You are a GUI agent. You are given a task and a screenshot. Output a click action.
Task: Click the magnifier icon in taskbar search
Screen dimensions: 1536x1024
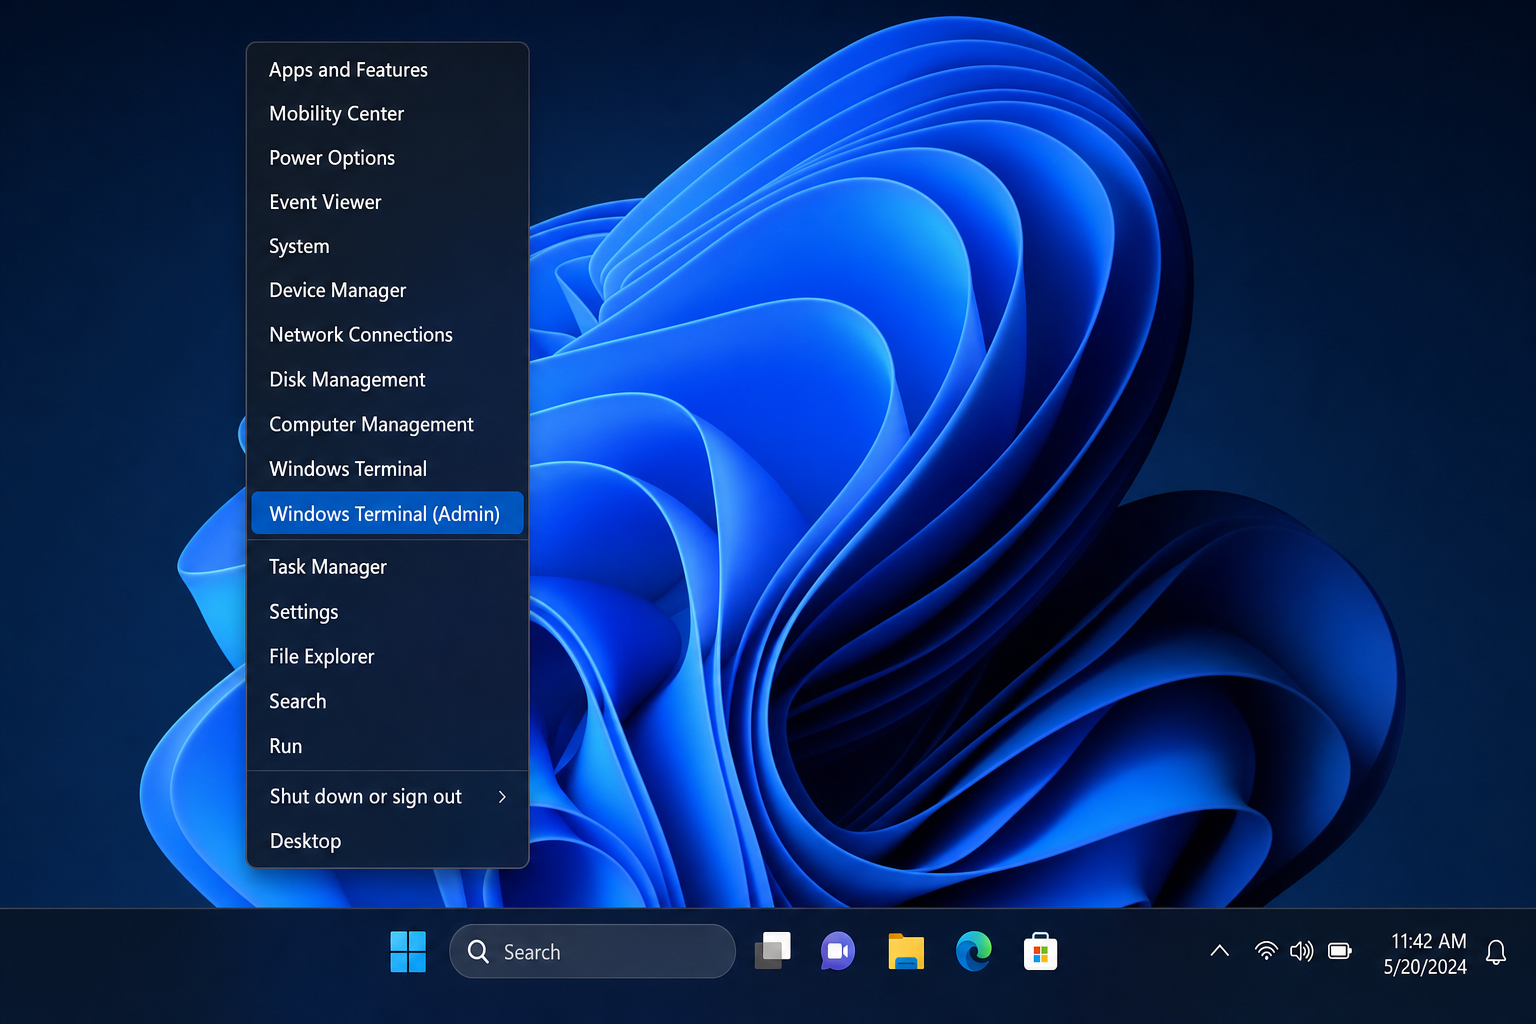[478, 952]
